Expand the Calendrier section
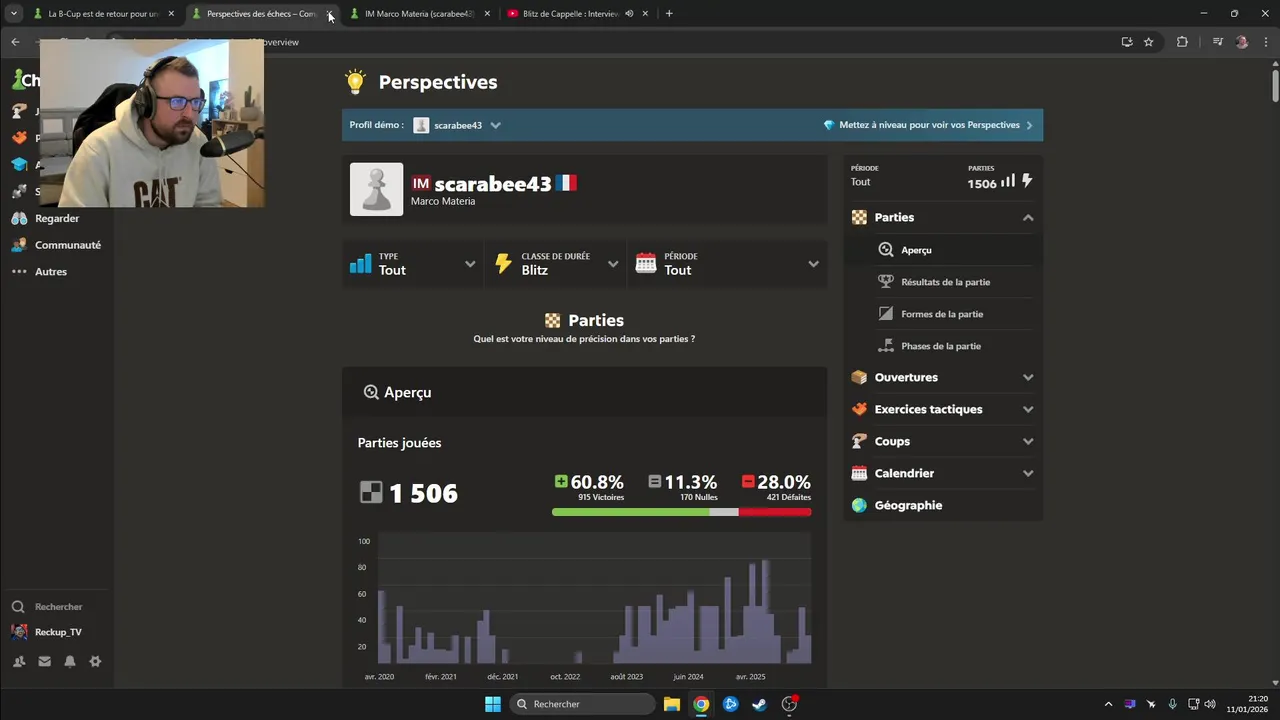This screenshot has height=720, width=1280. 943,473
